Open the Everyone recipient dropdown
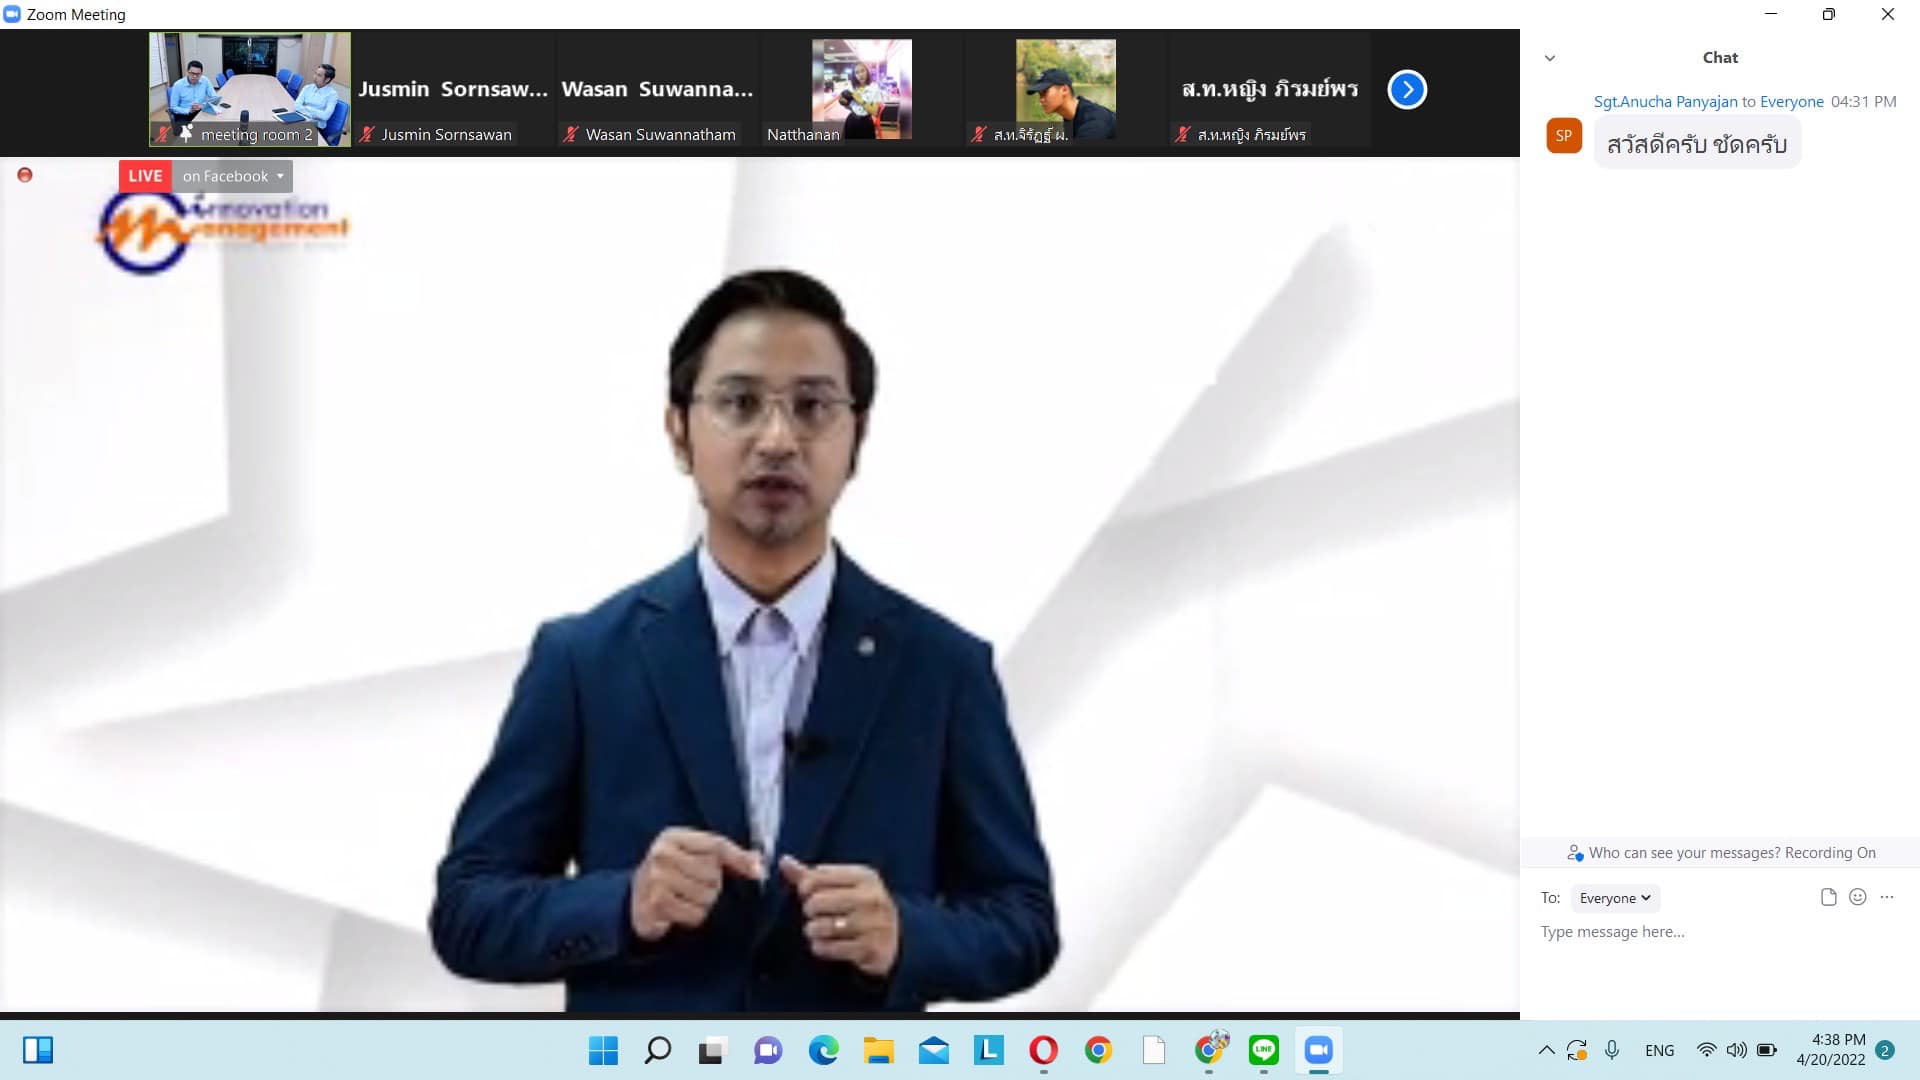 [1614, 898]
